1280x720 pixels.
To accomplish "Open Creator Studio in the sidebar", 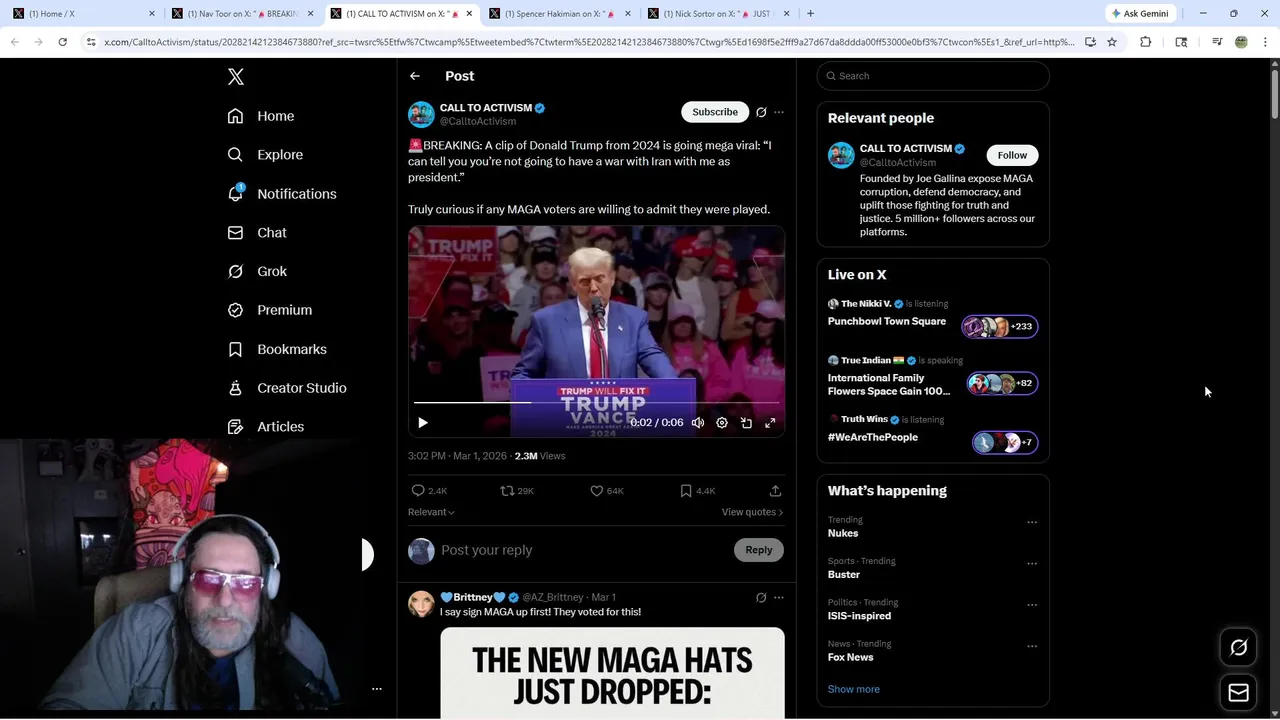I will coord(287,388).
